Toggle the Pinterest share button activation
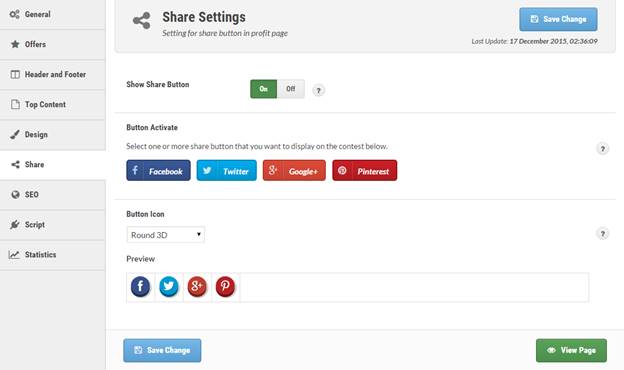The width and height of the screenshot is (624, 370). click(x=365, y=171)
